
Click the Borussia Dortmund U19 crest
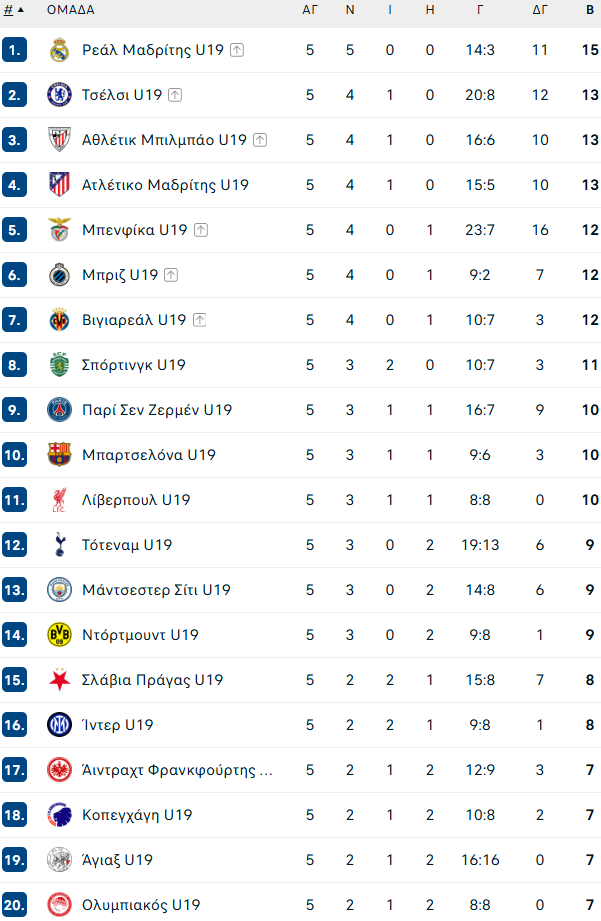(59, 635)
